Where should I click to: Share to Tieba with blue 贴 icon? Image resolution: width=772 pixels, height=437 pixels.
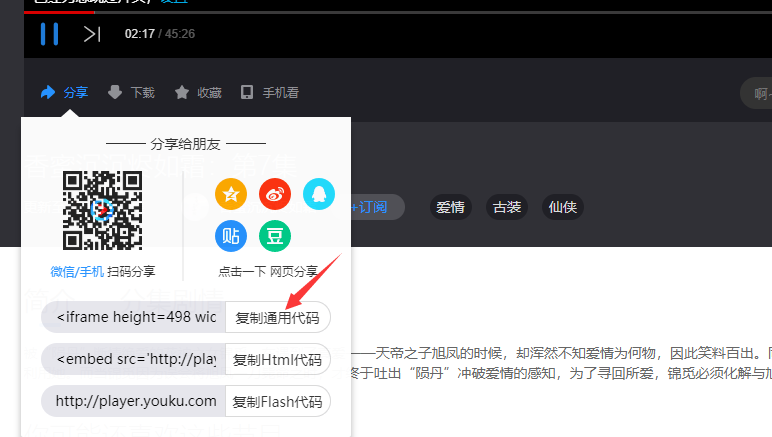pyautogui.click(x=231, y=236)
